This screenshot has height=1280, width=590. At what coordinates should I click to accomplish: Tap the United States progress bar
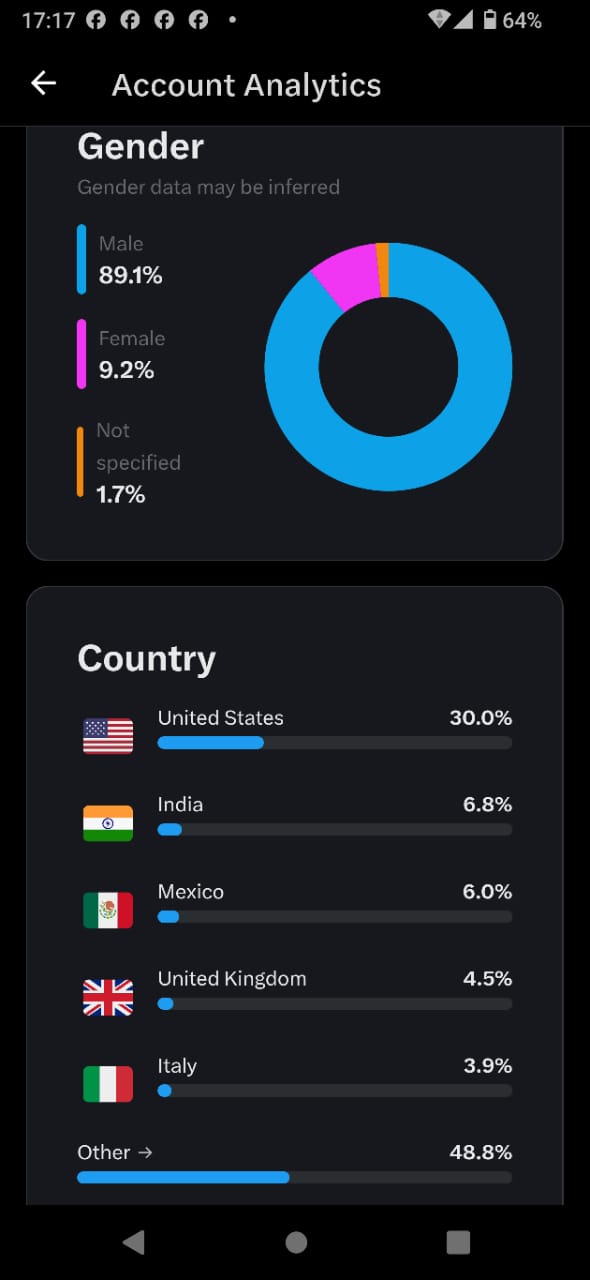click(335, 743)
